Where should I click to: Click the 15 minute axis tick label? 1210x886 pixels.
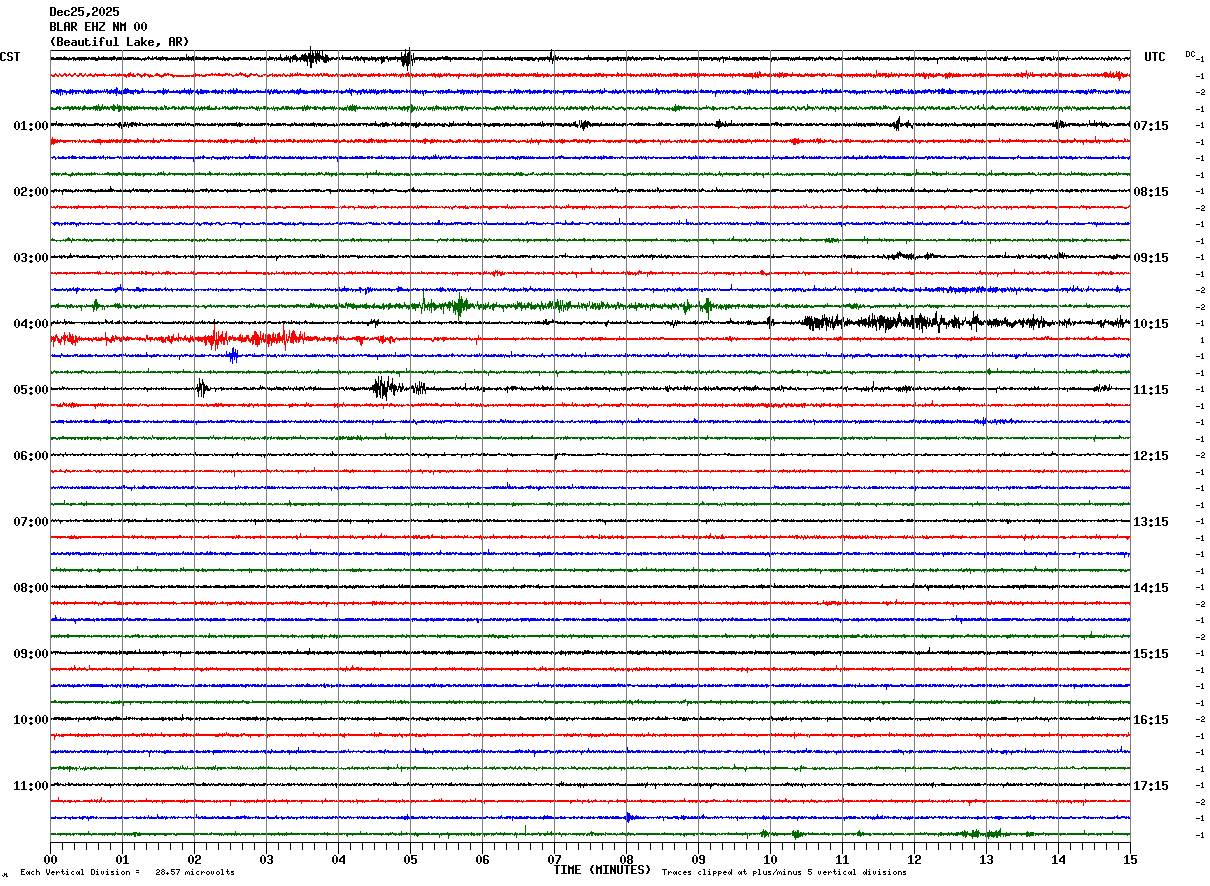tap(1130, 859)
